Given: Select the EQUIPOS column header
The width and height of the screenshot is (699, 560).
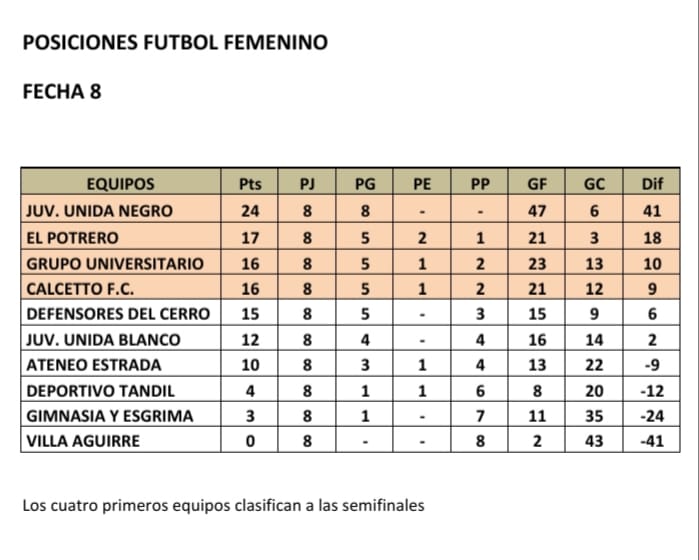Looking at the screenshot, I should pyautogui.click(x=120, y=184).
